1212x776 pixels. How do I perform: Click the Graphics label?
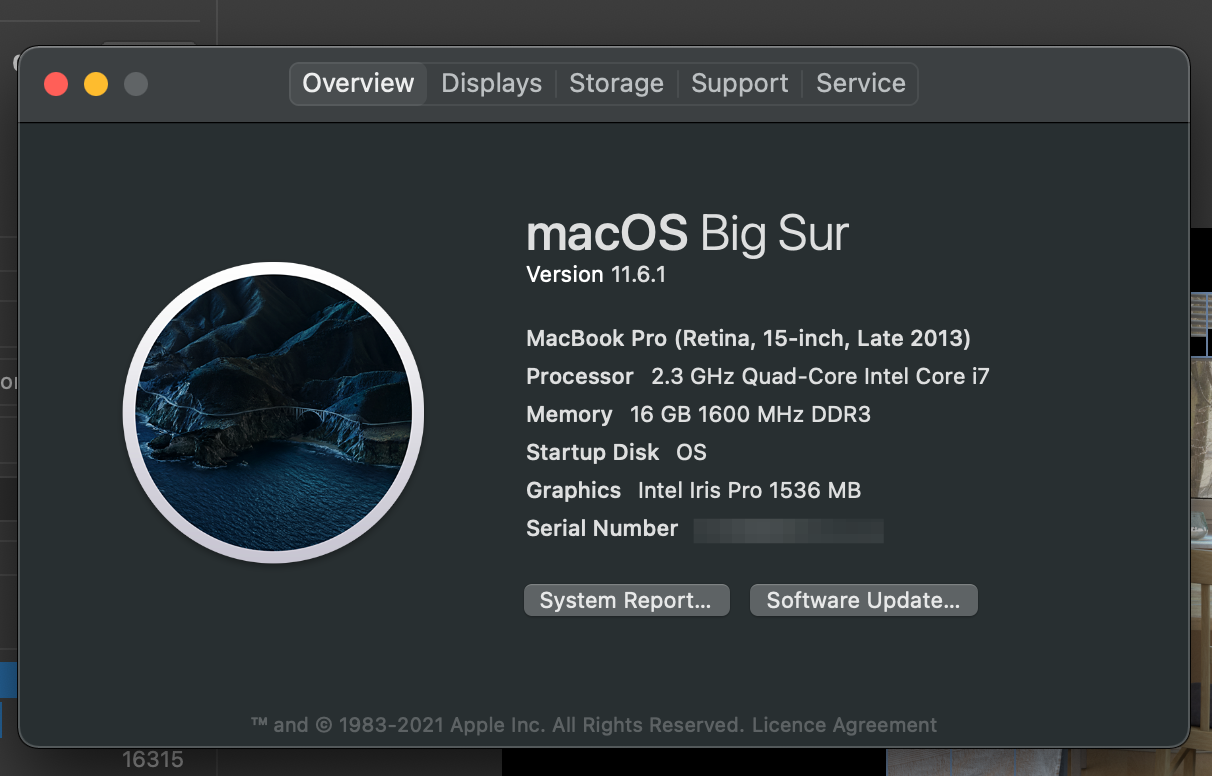pyautogui.click(x=574, y=491)
